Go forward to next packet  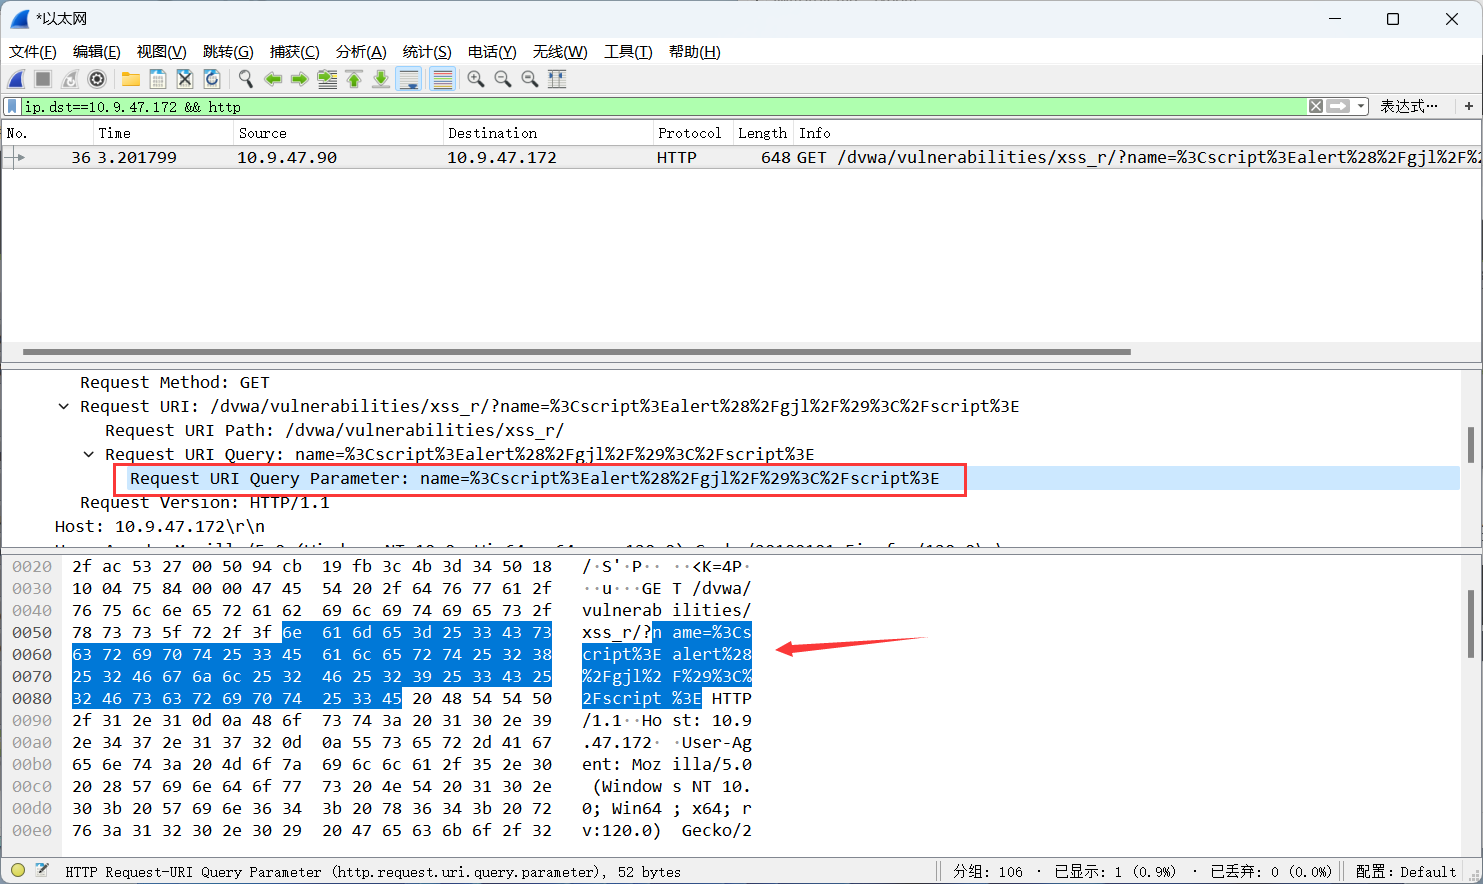[299, 79]
